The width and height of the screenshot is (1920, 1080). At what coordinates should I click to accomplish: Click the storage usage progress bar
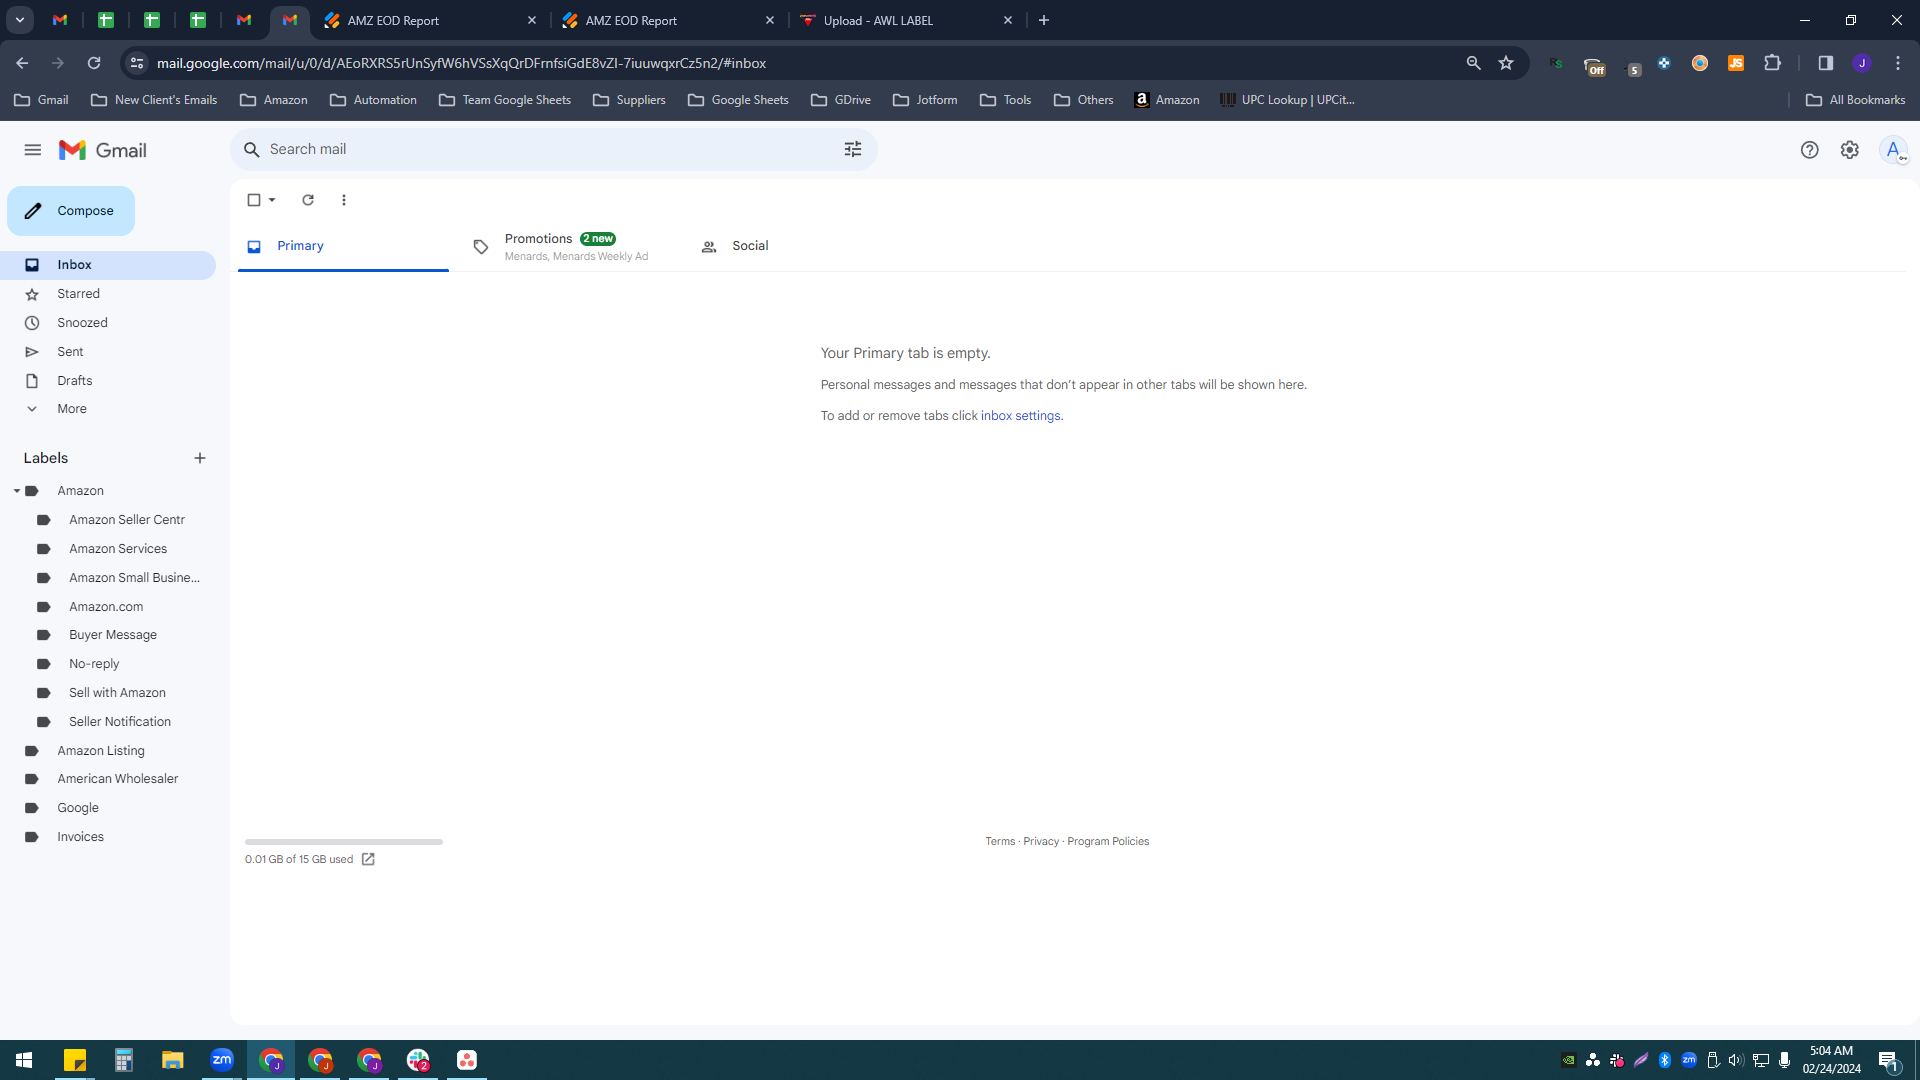click(x=344, y=842)
